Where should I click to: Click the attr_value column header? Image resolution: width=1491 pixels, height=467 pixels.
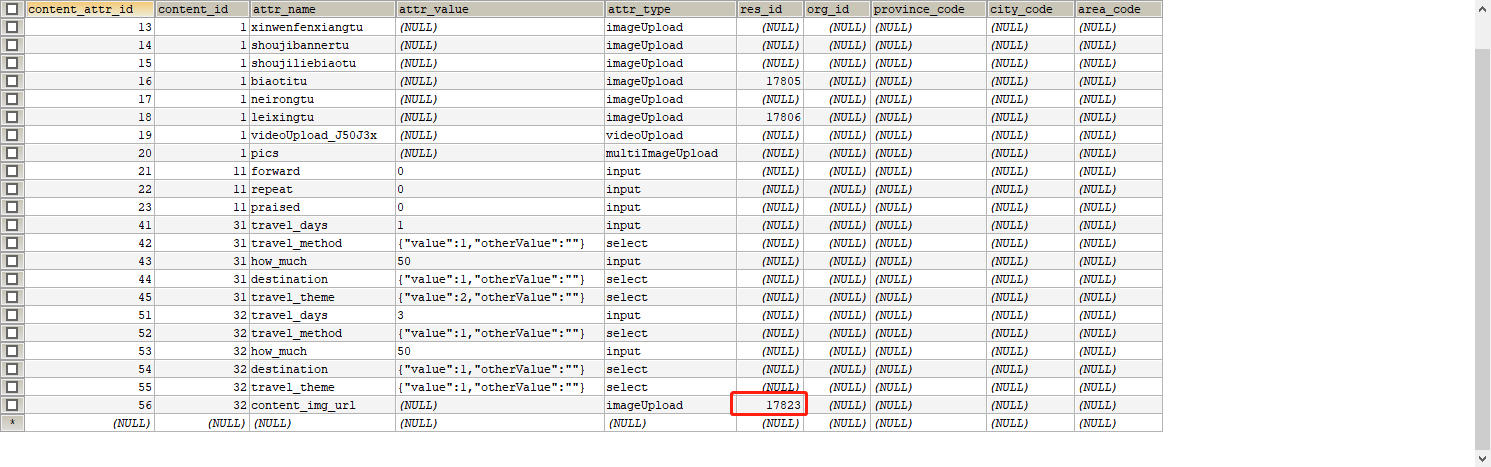point(500,9)
